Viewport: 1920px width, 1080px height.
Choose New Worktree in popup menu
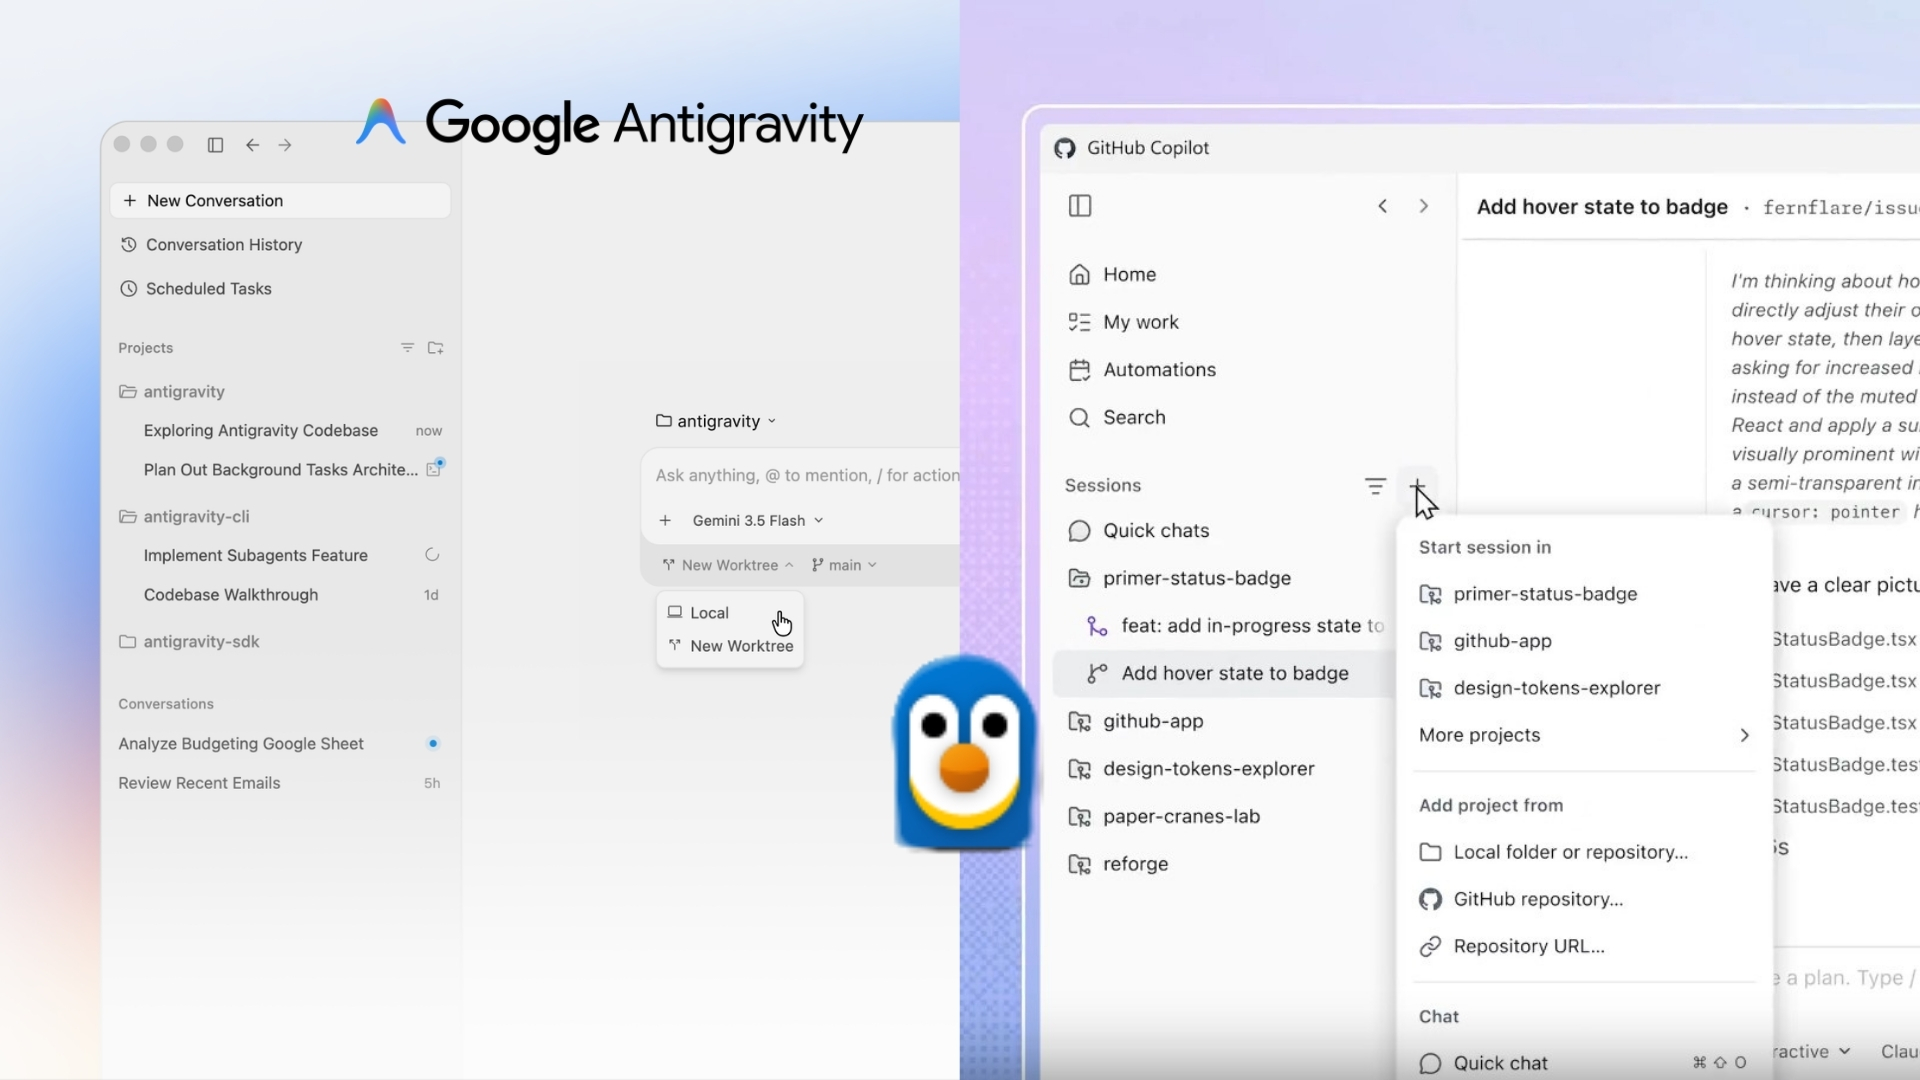[730, 646]
